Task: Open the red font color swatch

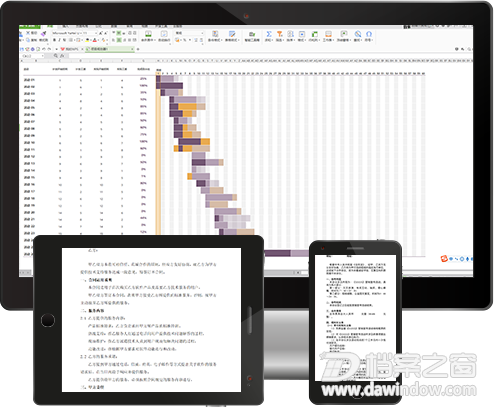Action: coord(95,40)
